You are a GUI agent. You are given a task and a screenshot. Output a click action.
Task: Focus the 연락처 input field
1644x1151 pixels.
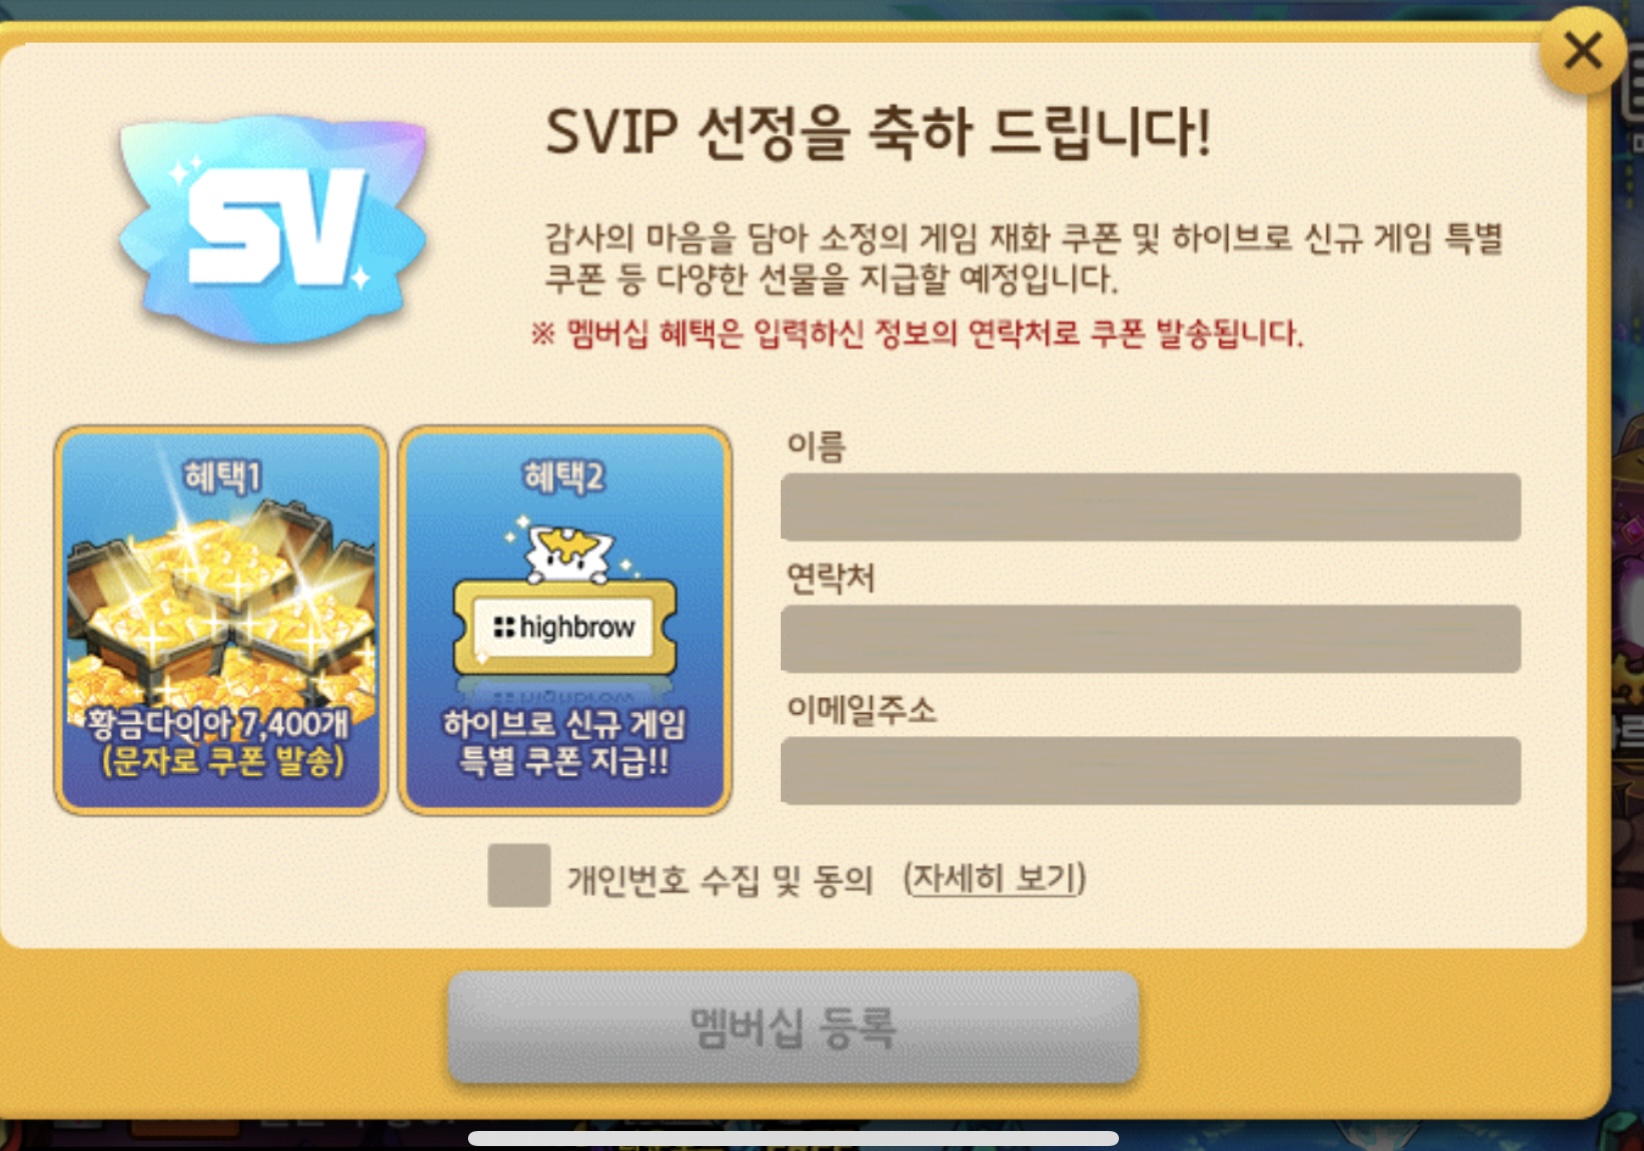(x=1150, y=639)
